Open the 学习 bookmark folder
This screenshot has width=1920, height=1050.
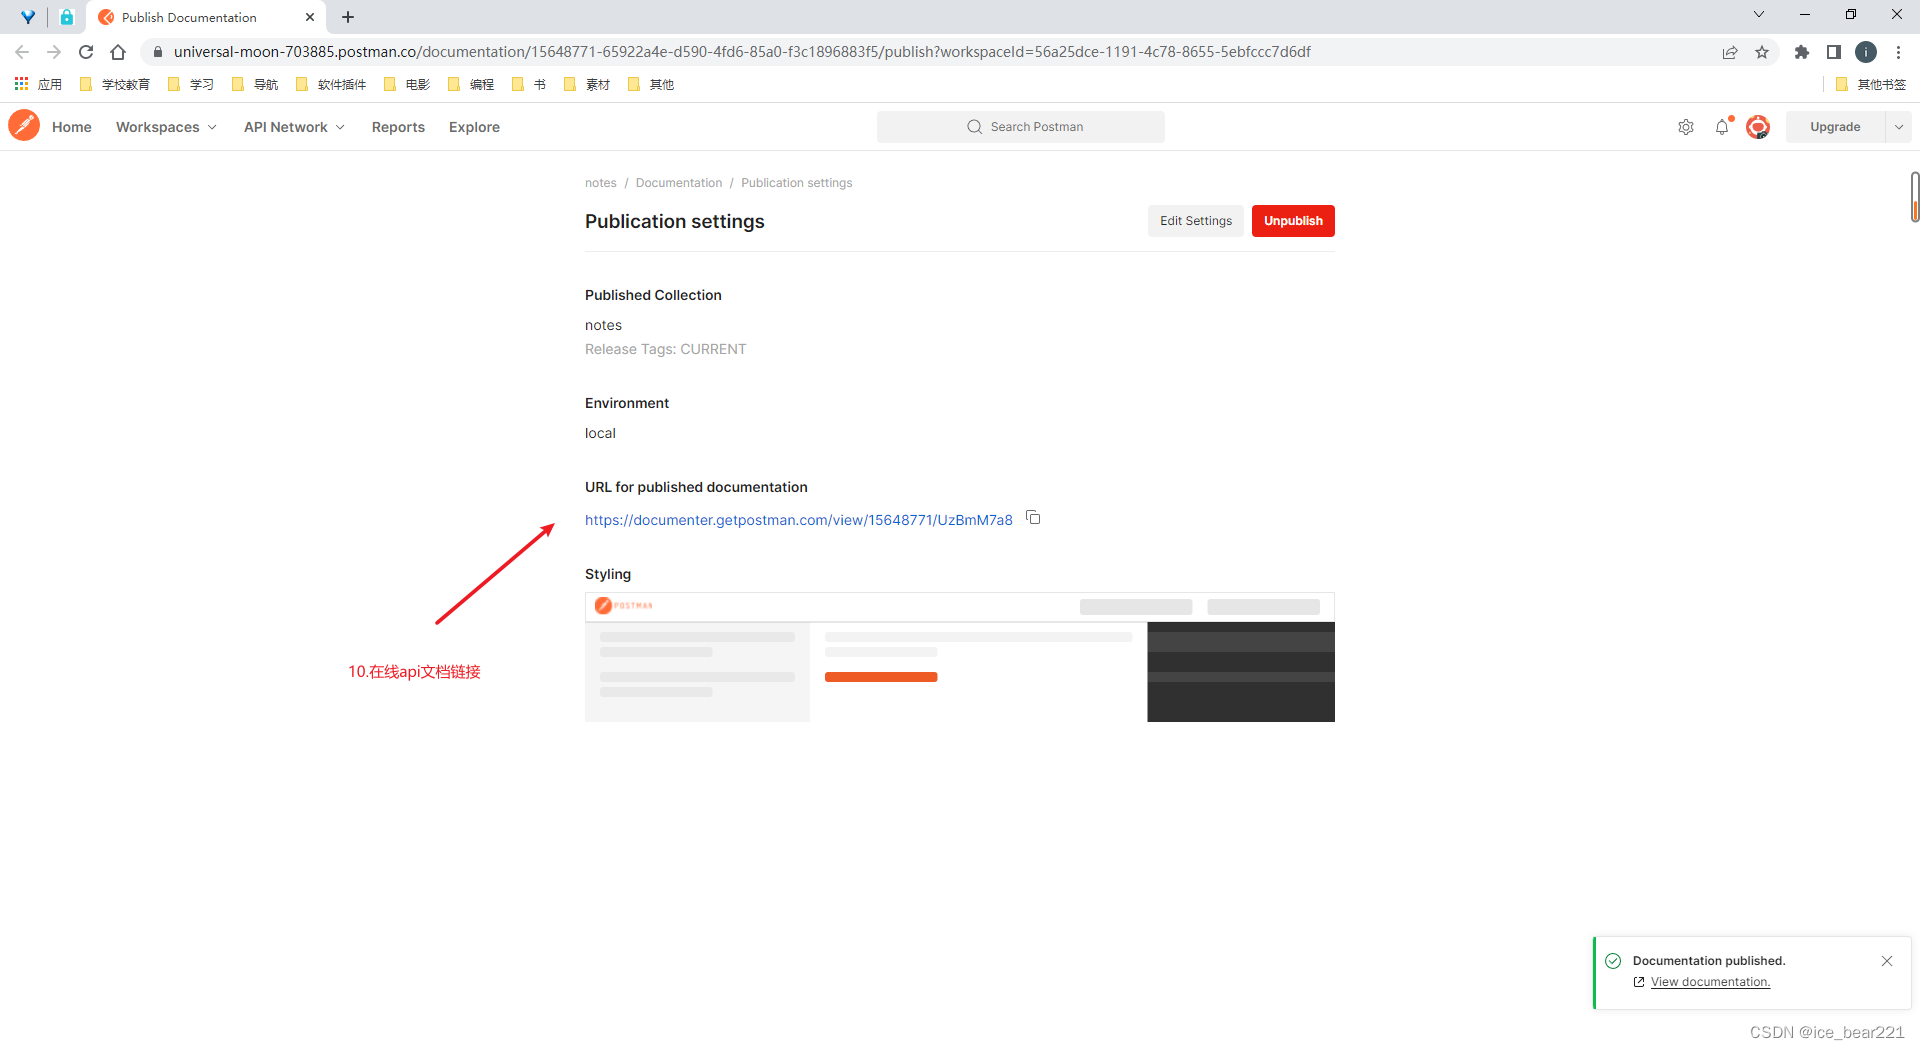pyautogui.click(x=191, y=84)
